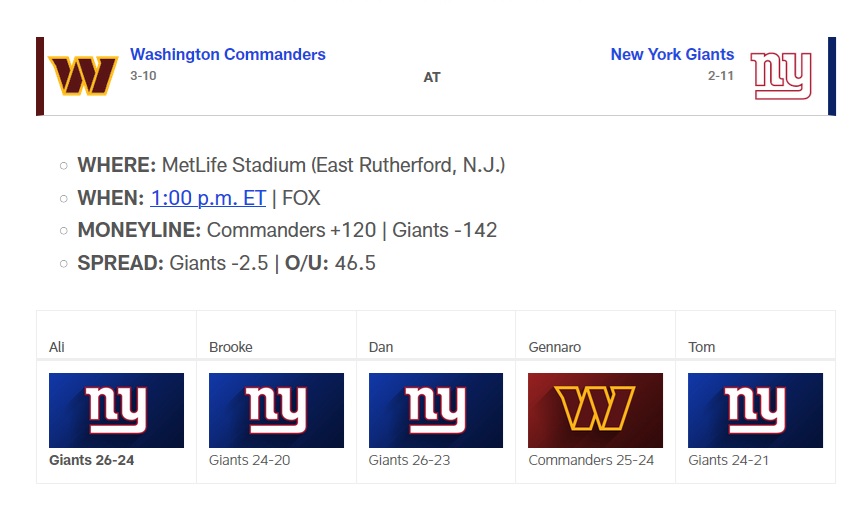Screen dimensions: 864x514
Task: Open the Washington Commanders team link
Action: pyautogui.click(x=228, y=54)
